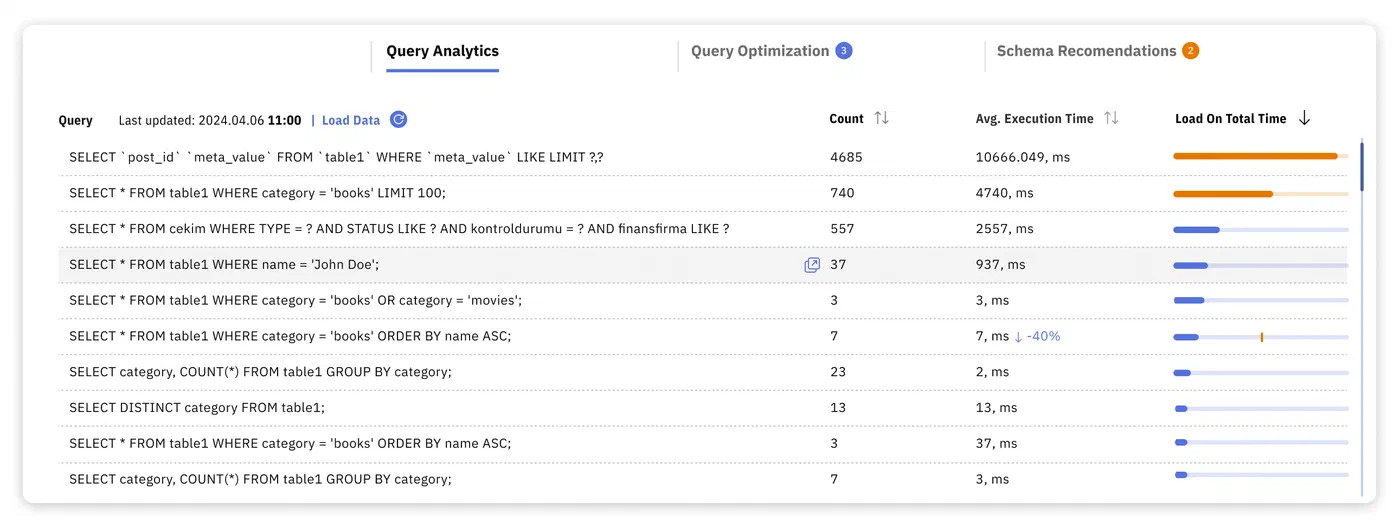Image resolution: width=1400 pixels, height=528 pixels.
Task: Click the execution time 937, ms
Action: coord(1001,265)
